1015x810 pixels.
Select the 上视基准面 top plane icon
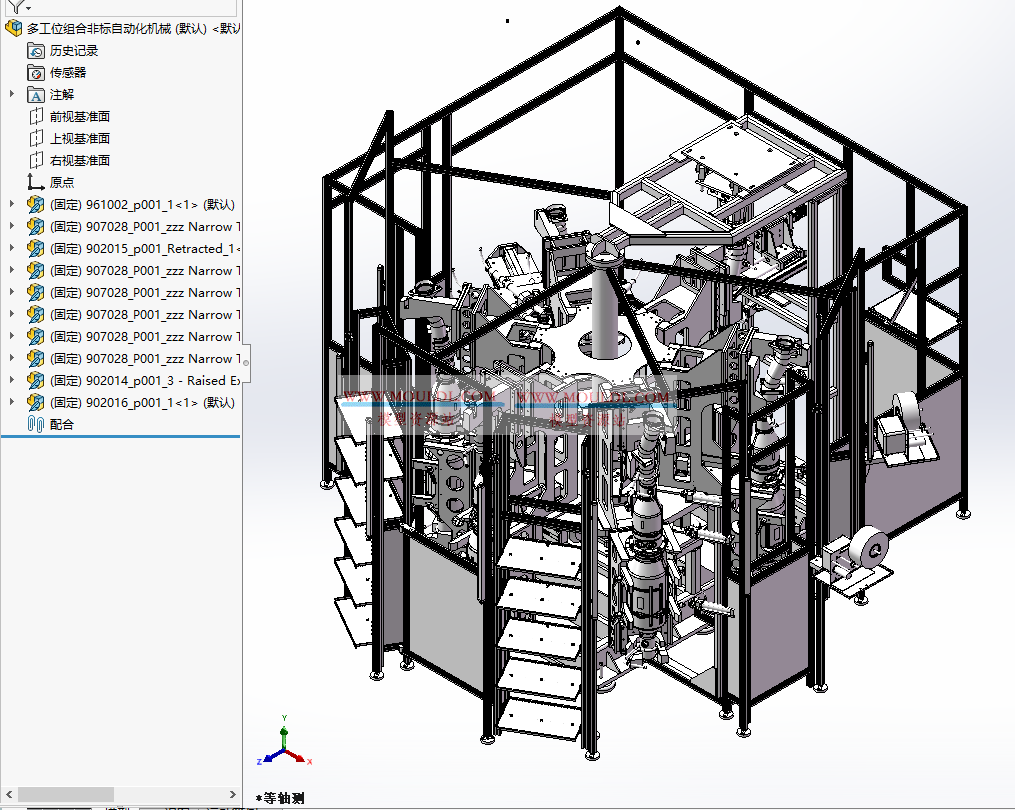[35, 138]
